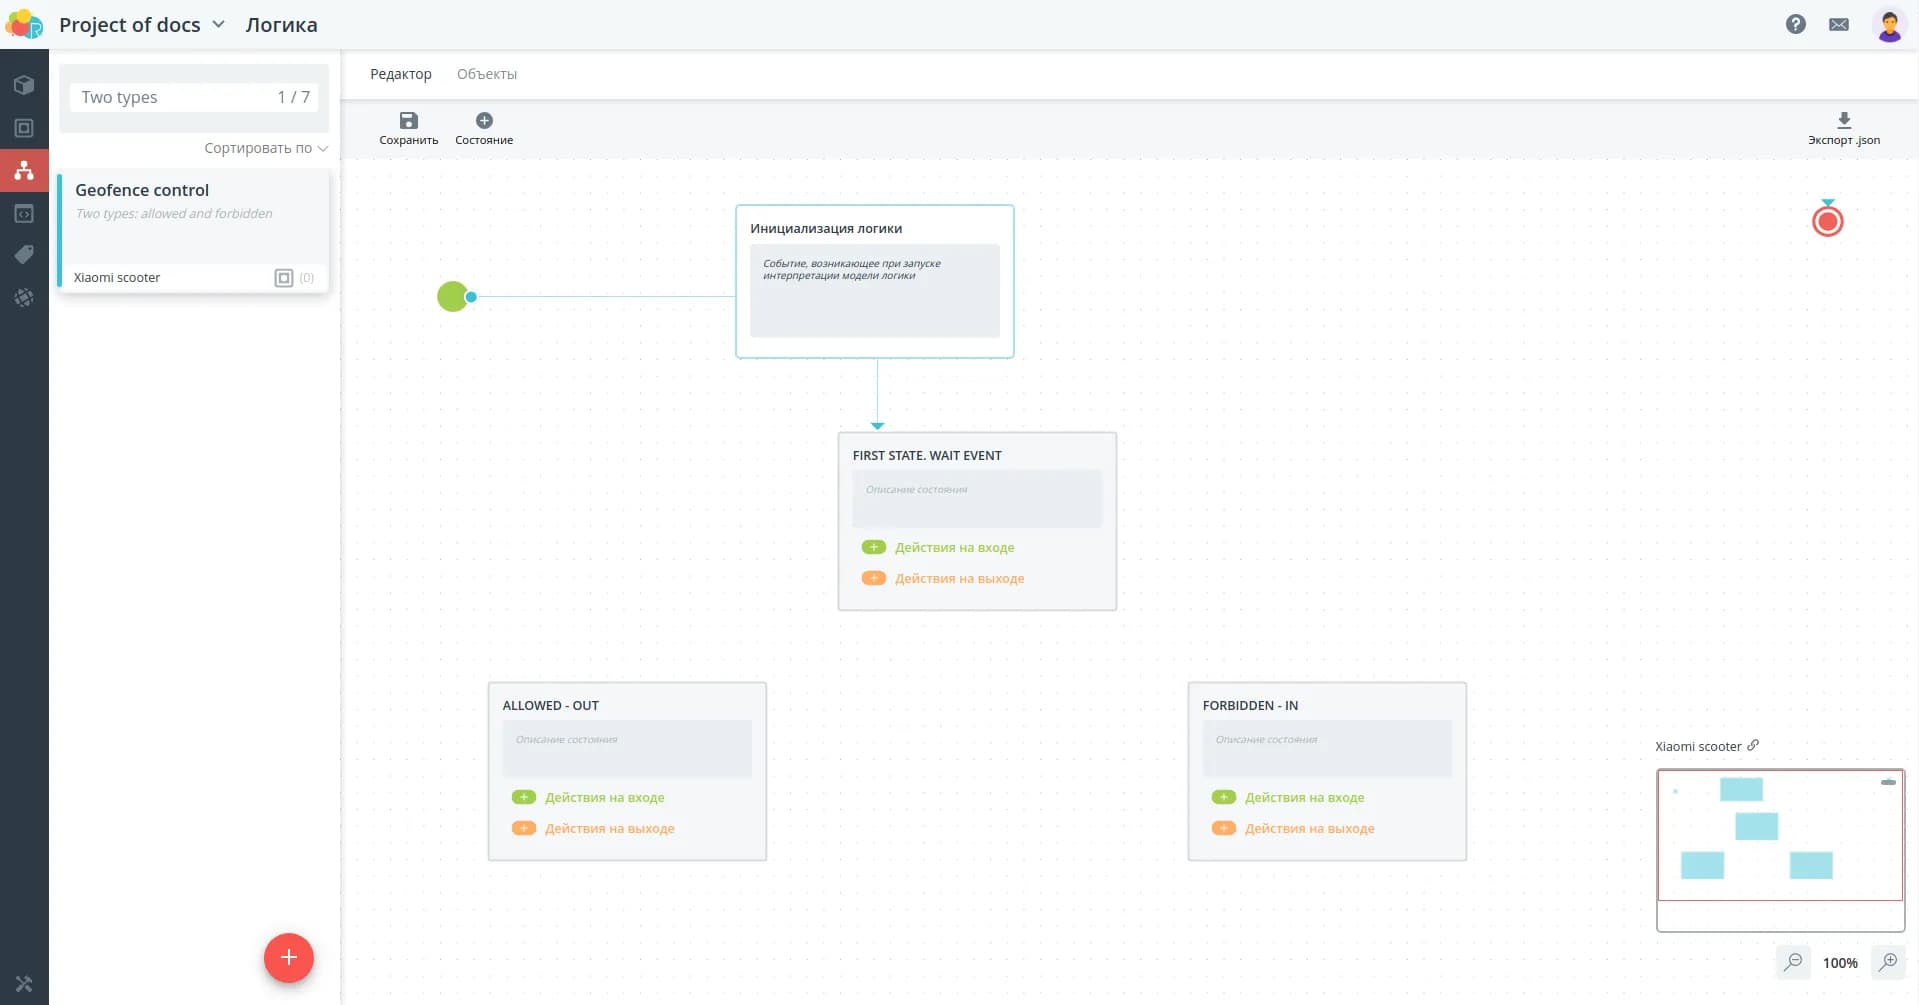
Task: Switch to the Редактор tab
Action: (401, 74)
